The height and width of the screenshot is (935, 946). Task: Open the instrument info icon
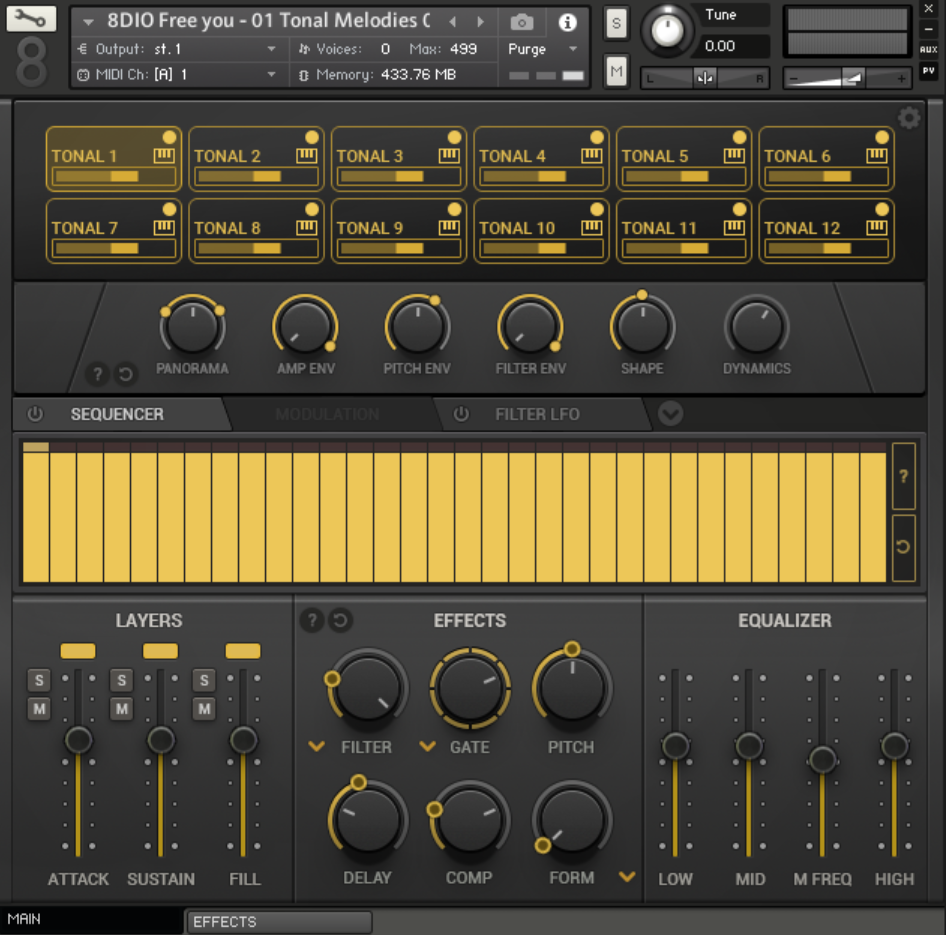tap(567, 22)
